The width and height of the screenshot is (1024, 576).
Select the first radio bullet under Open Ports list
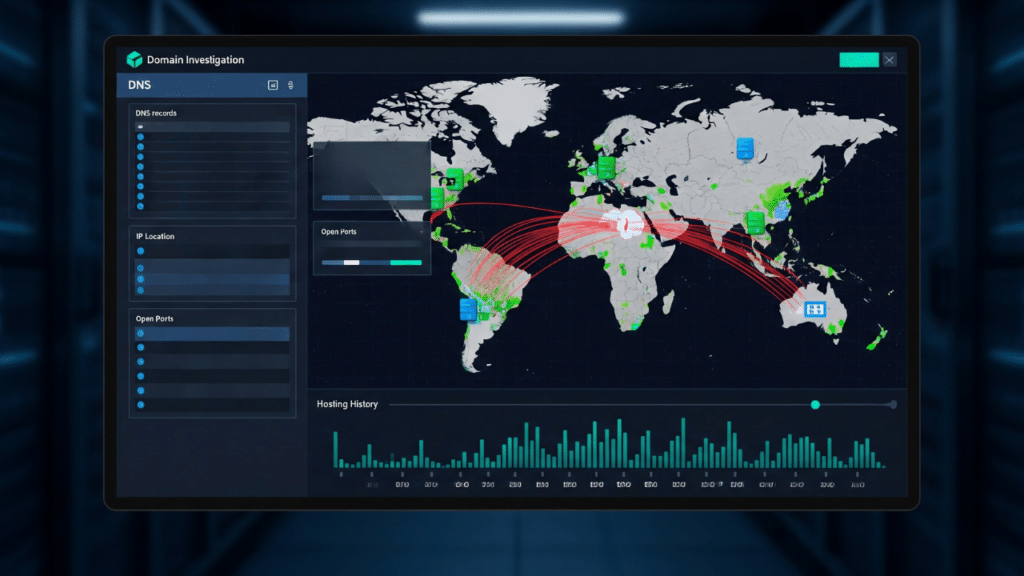[141, 333]
